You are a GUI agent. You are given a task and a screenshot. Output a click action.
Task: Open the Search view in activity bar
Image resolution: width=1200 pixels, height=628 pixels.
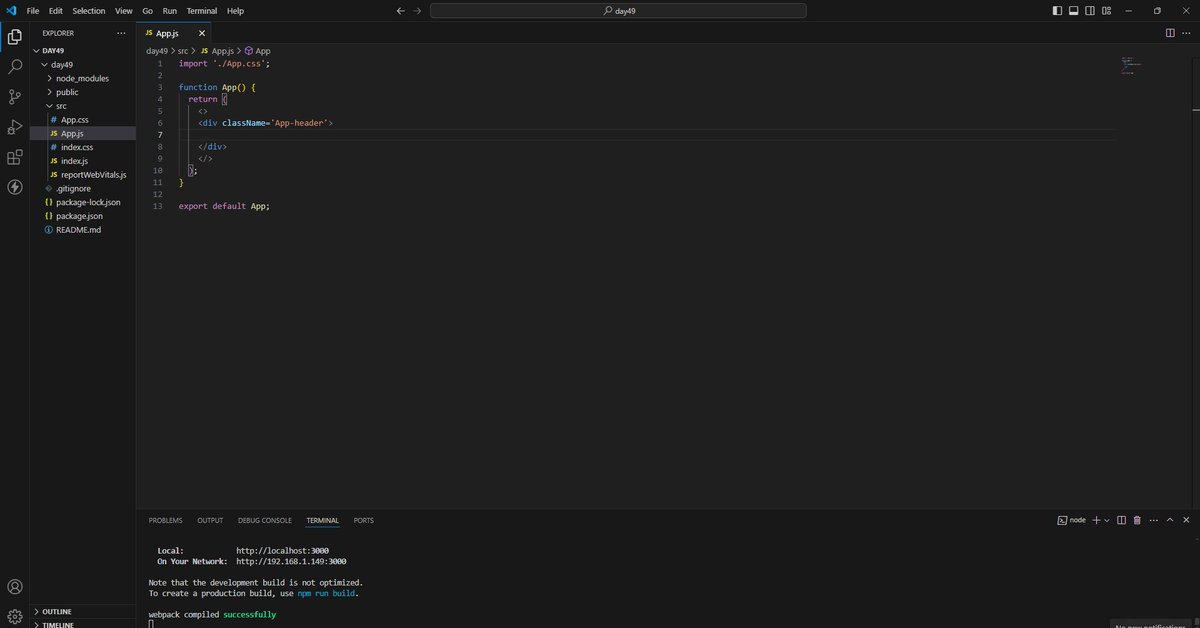[x=15, y=67]
